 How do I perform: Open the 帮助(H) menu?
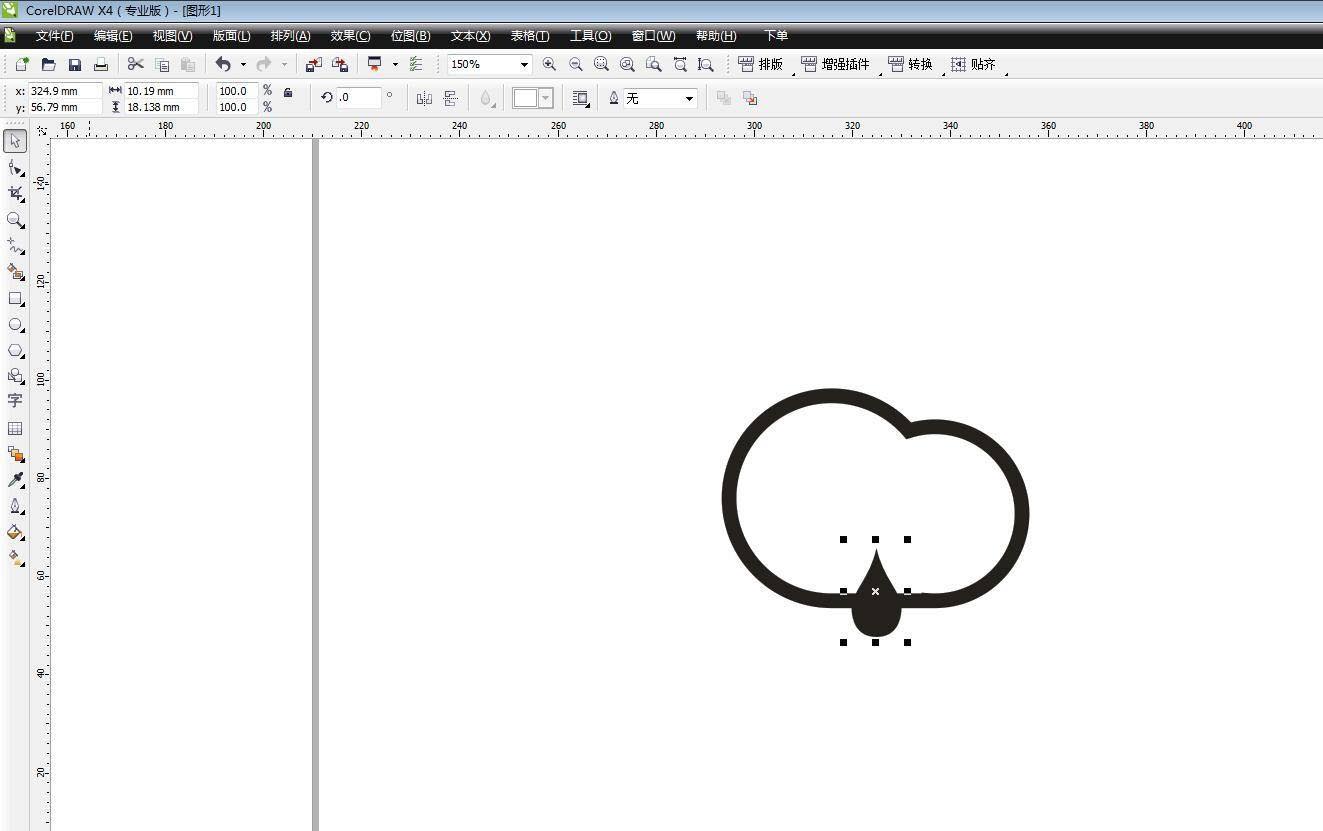(716, 36)
